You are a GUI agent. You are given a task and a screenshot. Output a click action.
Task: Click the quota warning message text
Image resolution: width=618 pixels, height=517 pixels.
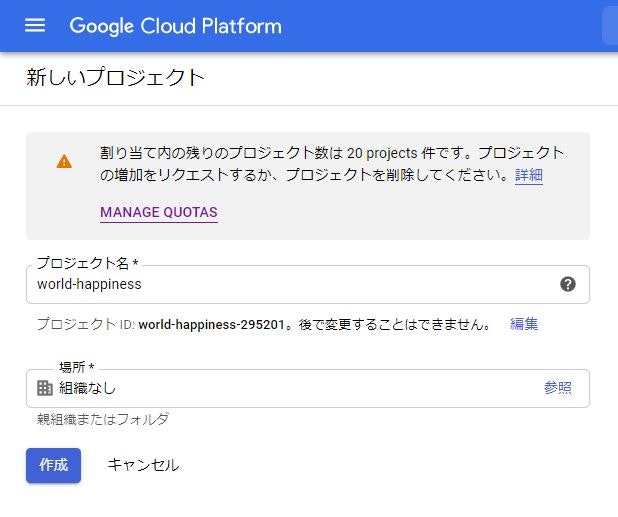[332, 164]
